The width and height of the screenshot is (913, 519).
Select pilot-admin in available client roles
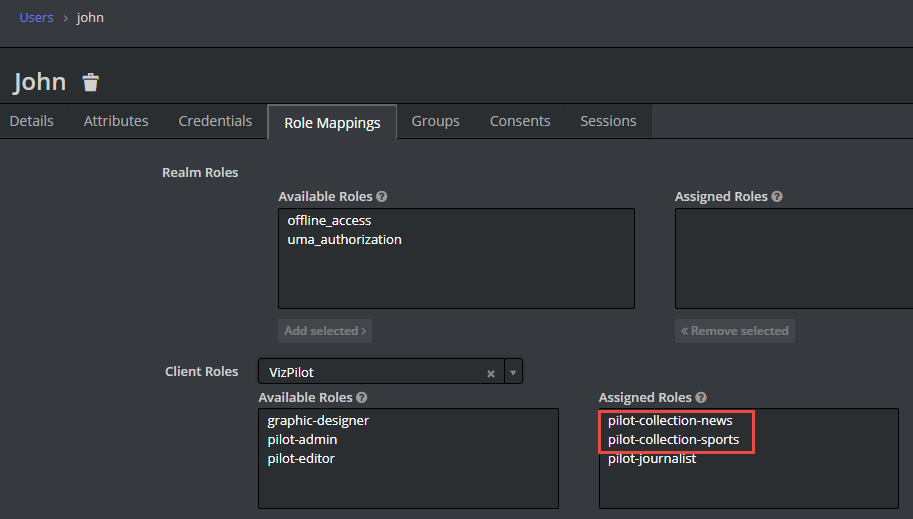coord(302,439)
